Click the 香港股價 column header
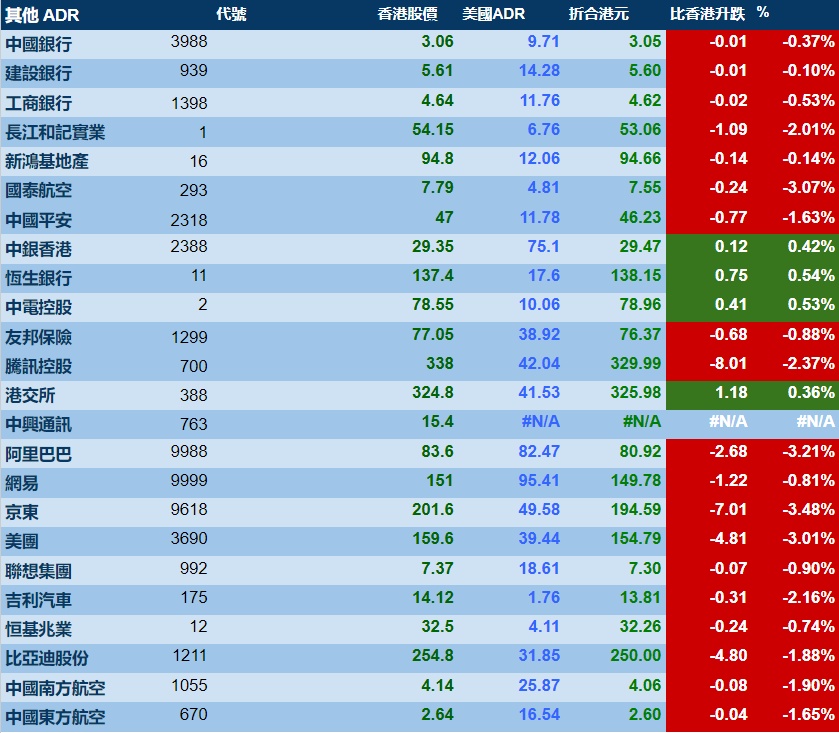 click(x=407, y=14)
